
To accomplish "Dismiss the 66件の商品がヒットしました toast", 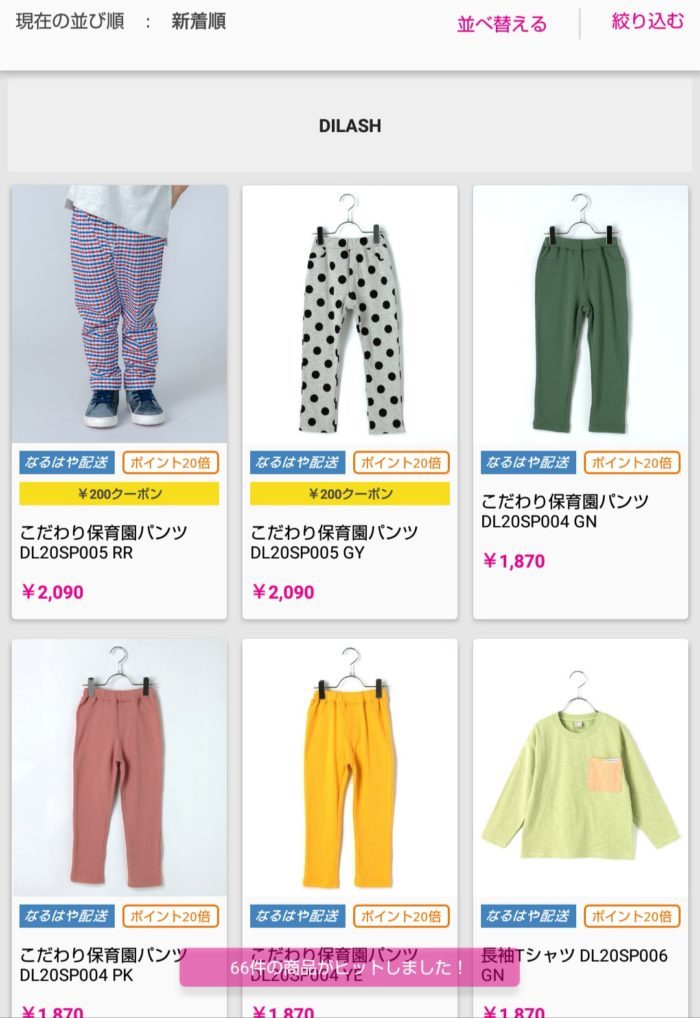I will tap(349, 967).
